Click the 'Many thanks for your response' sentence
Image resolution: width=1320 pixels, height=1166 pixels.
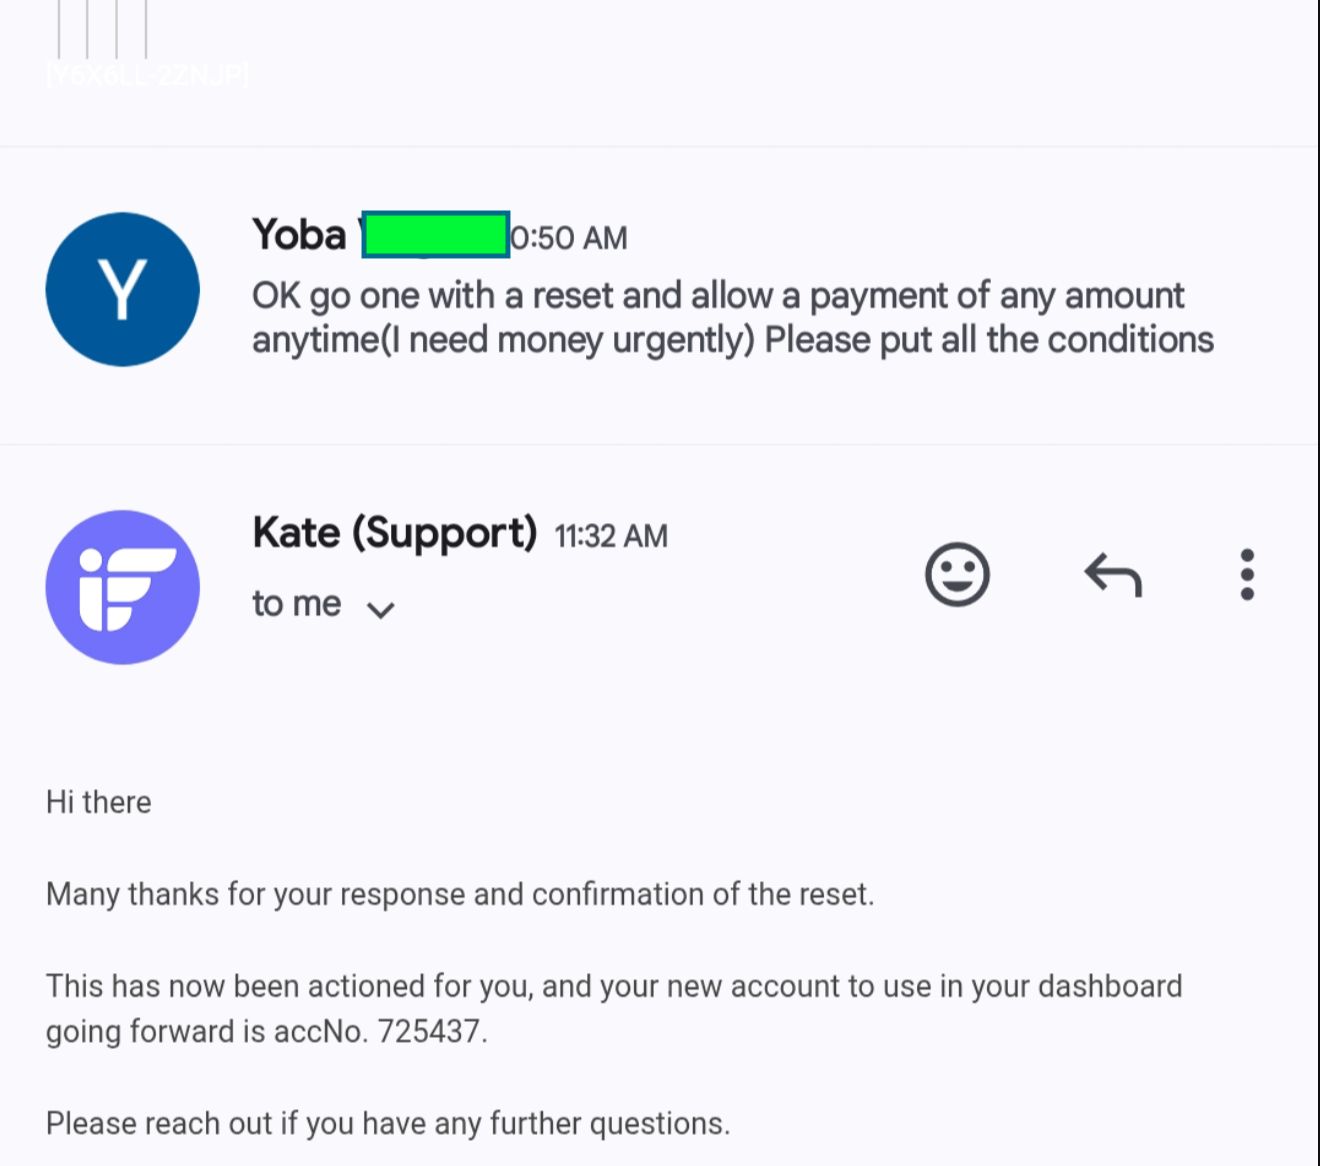click(x=460, y=894)
